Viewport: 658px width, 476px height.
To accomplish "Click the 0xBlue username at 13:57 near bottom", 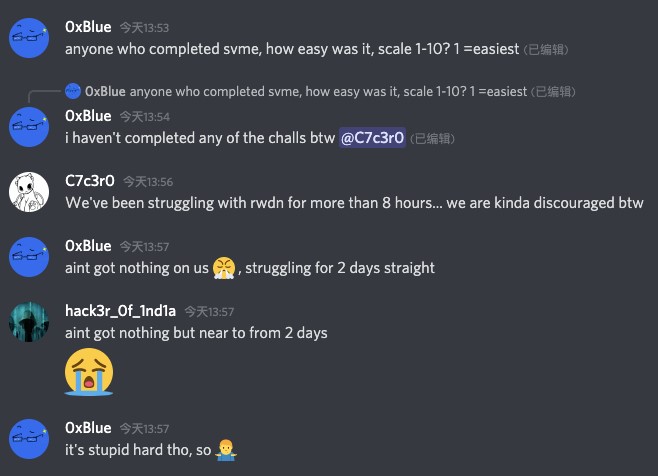I will pos(88,428).
